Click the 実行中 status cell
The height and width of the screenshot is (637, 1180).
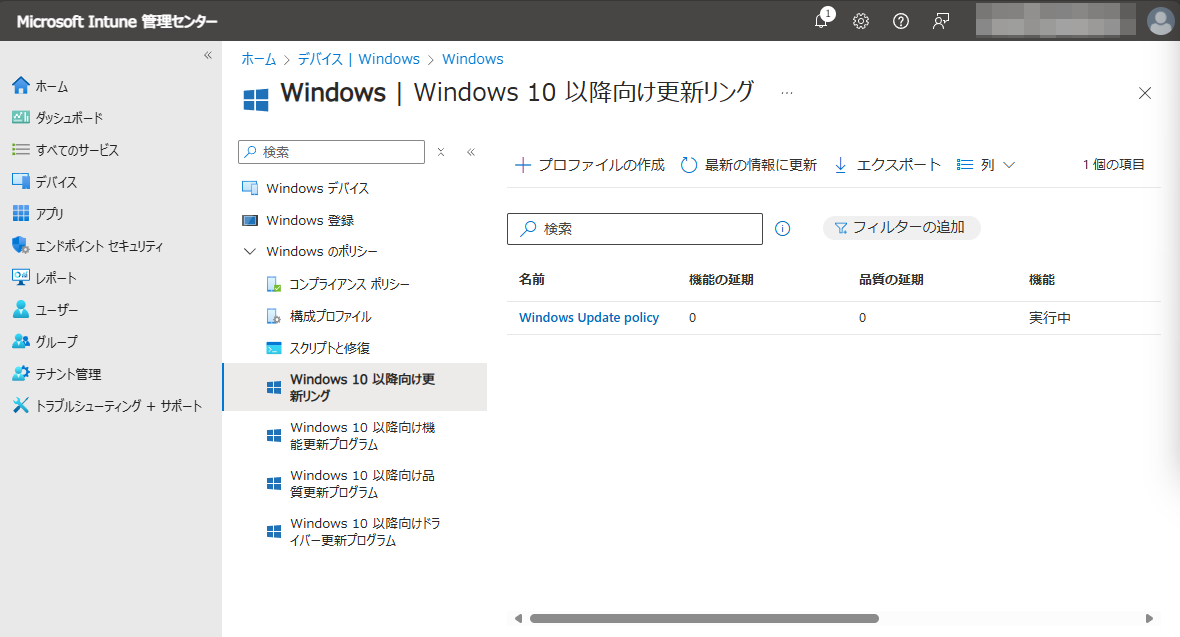tap(1050, 318)
